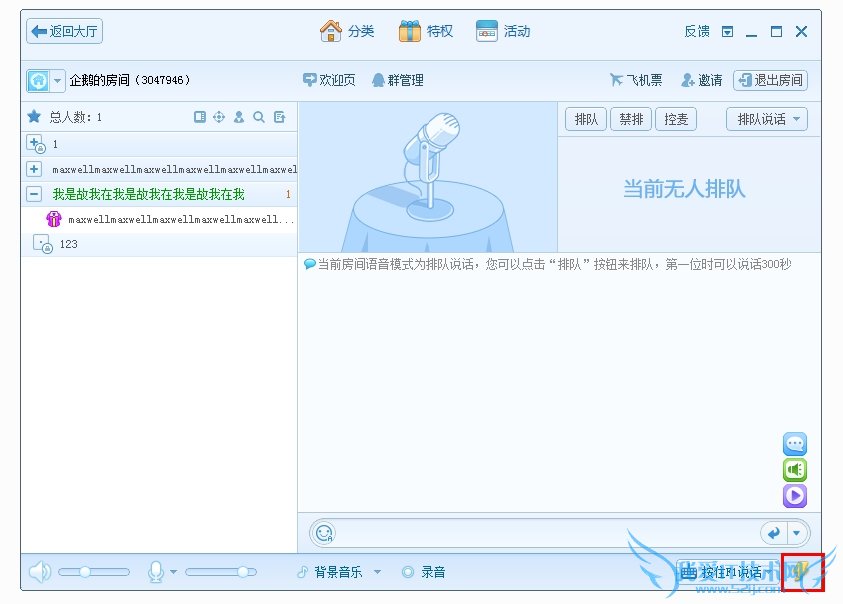Select the locked sub-channel 123
The image size is (843, 604).
click(x=159, y=244)
